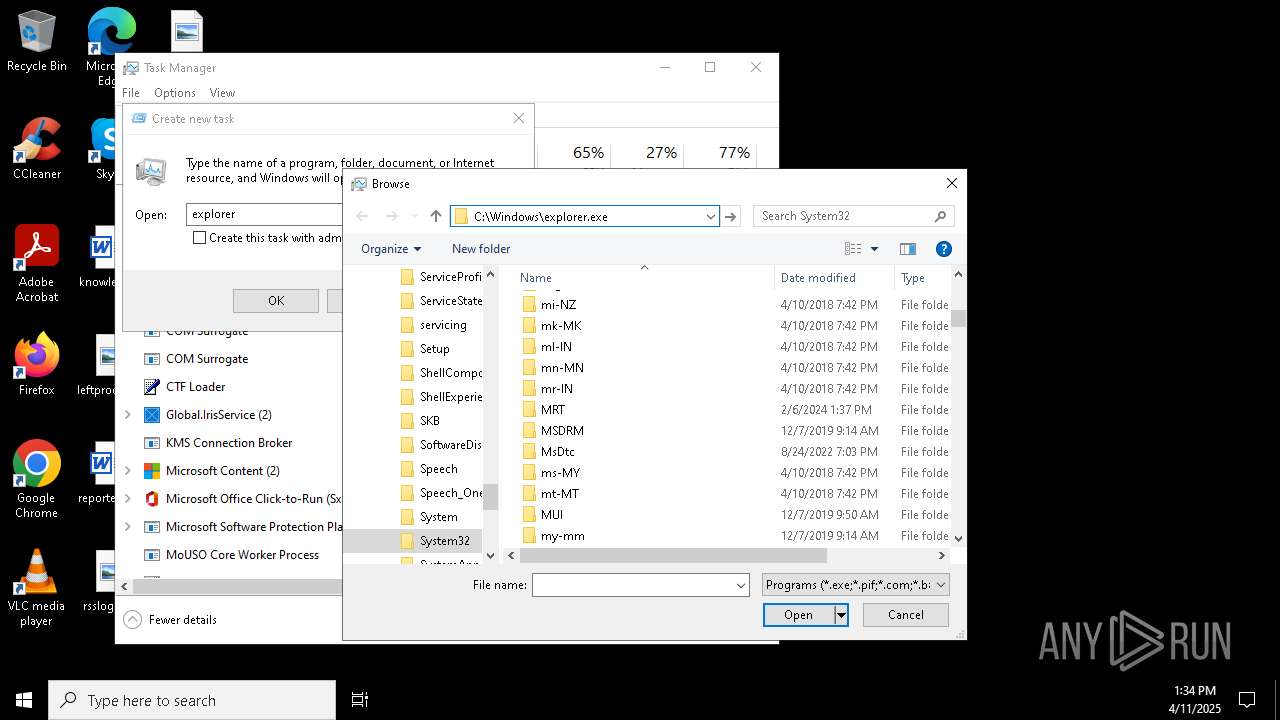Click the file list horizontal scrollbar

(x=675, y=555)
